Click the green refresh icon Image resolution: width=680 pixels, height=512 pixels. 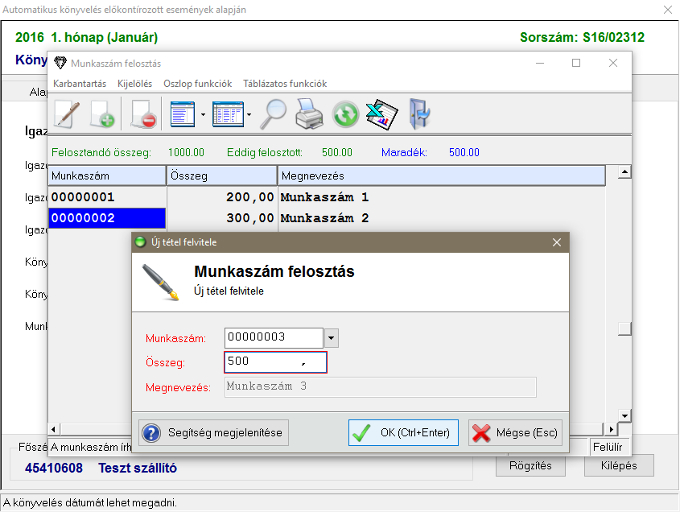pyautogui.click(x=345, y=115)
